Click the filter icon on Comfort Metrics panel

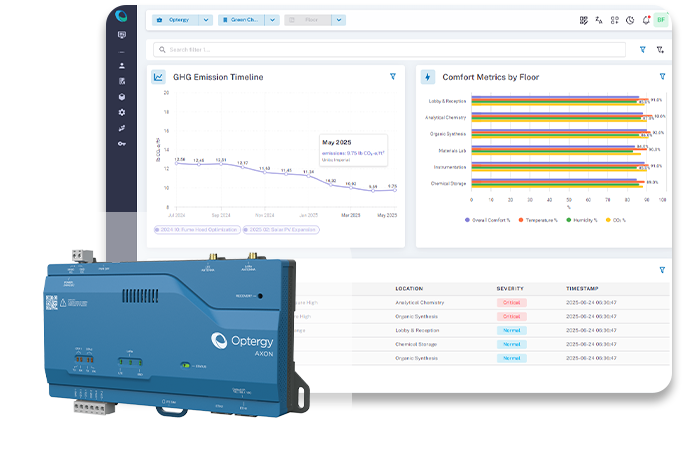pos(662,77)
